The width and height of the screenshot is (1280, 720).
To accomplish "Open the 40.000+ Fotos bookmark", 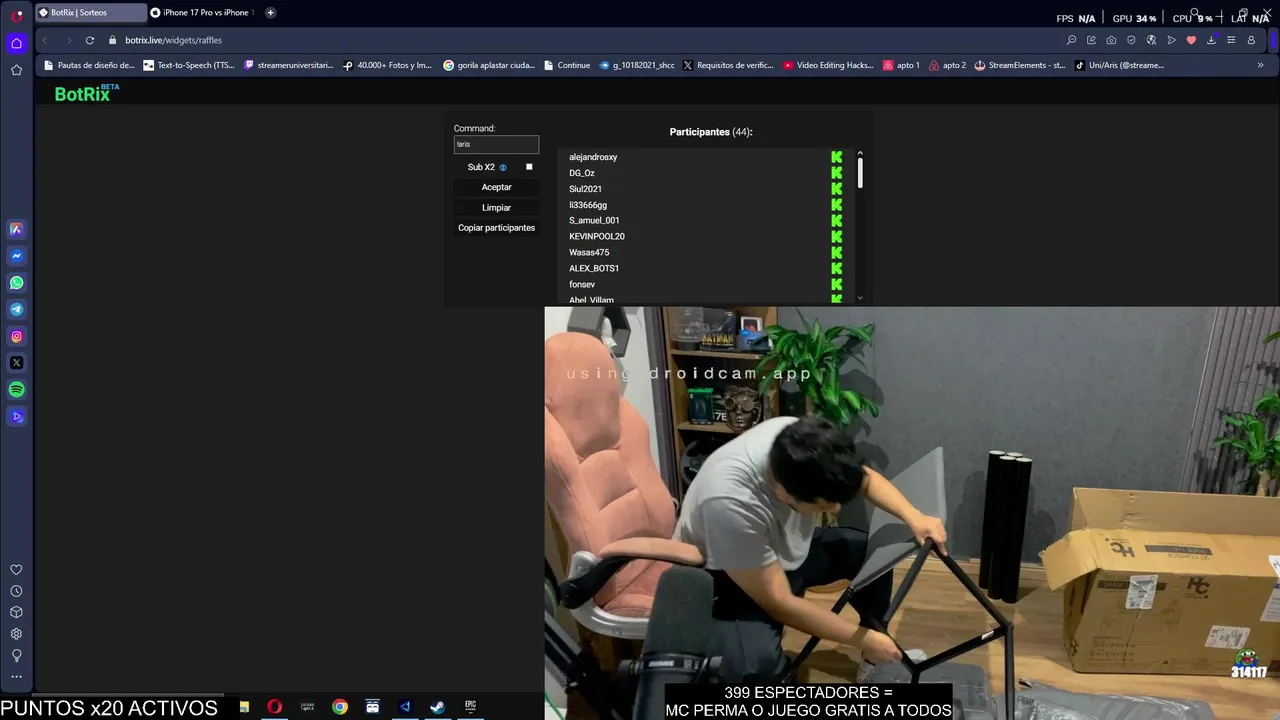I will (387, 65).
